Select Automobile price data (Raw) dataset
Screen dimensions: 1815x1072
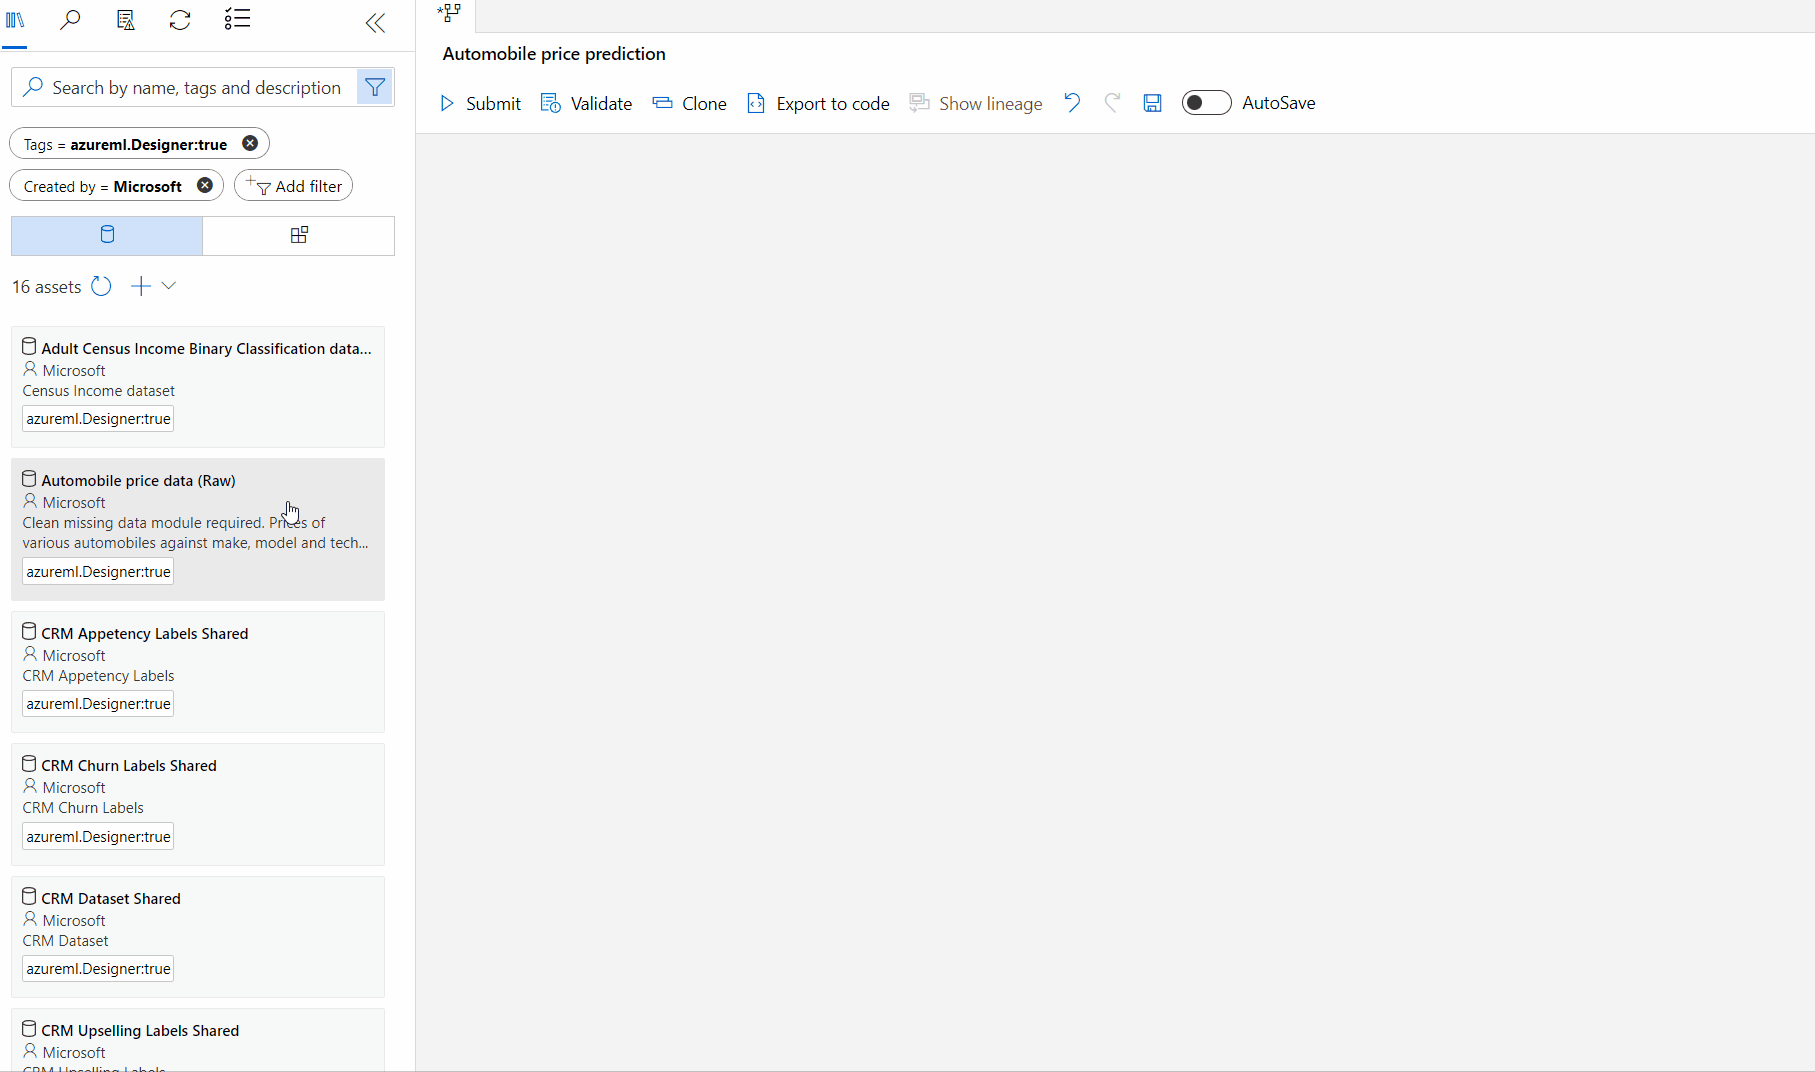click(198, 529)
